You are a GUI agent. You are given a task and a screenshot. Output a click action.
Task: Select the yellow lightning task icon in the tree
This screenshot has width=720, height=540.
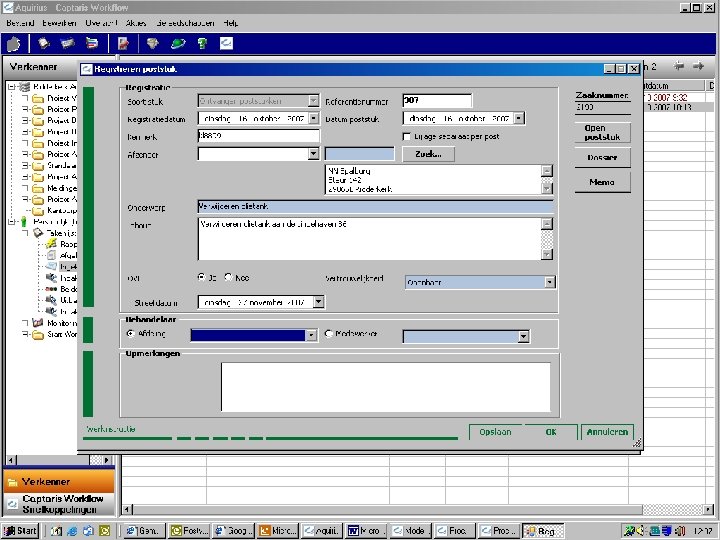pos(51,244)
